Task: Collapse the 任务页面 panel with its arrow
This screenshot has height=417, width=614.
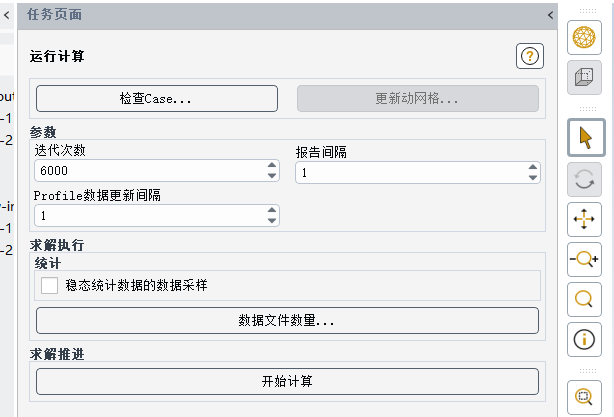Action: 550,15
